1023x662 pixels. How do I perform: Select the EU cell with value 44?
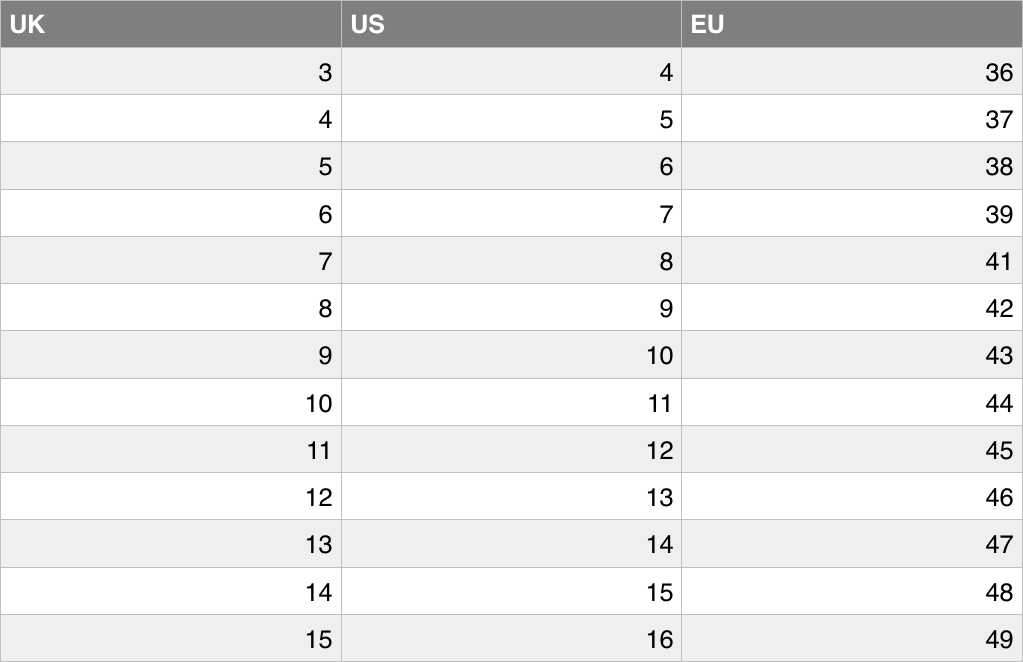(x=852, y=403)
